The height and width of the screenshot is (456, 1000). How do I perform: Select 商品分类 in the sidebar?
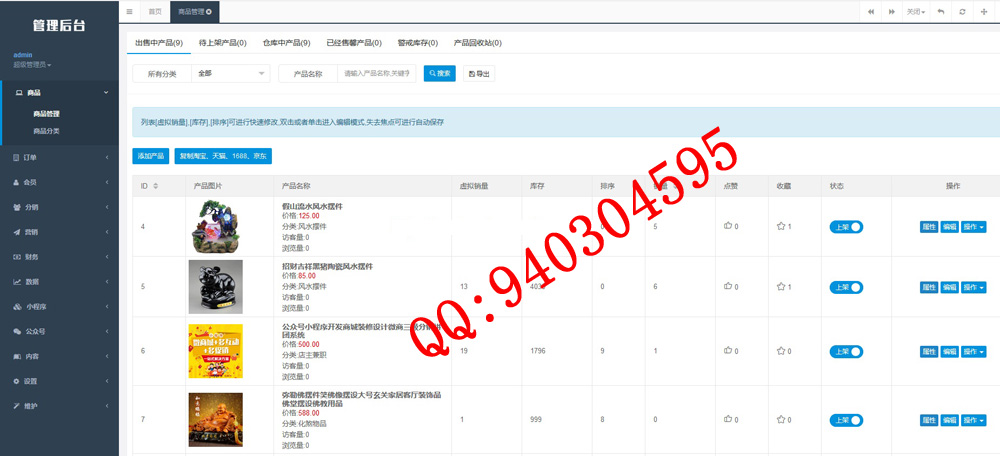point(47,131)
